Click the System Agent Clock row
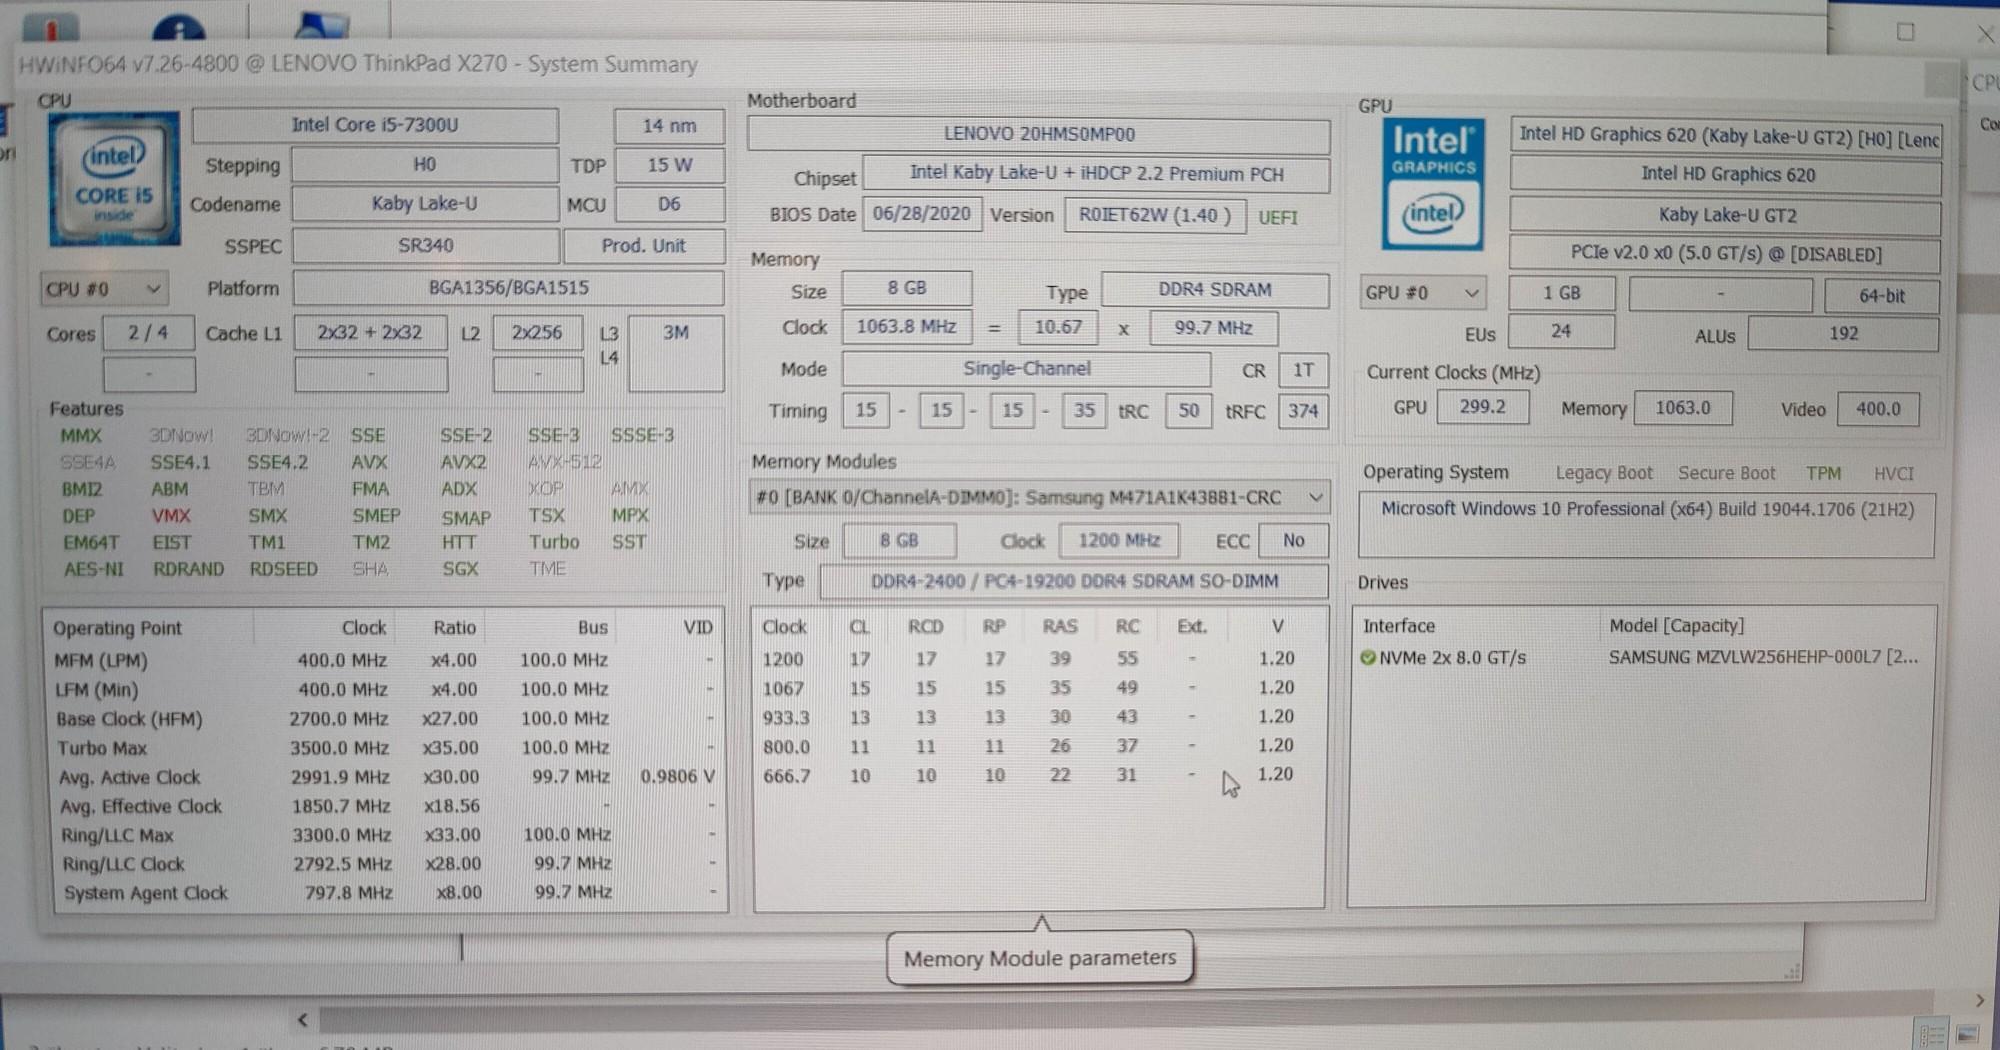 (x=388, y=893)
